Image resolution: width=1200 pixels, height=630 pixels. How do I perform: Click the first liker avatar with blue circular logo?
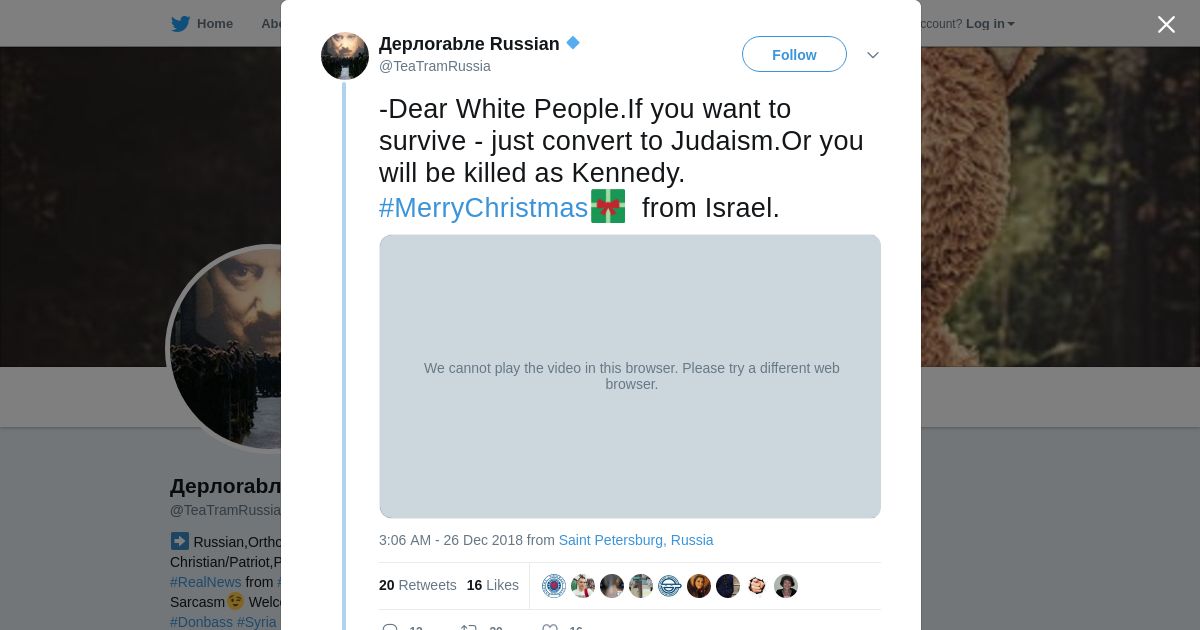tap(554, 586)
